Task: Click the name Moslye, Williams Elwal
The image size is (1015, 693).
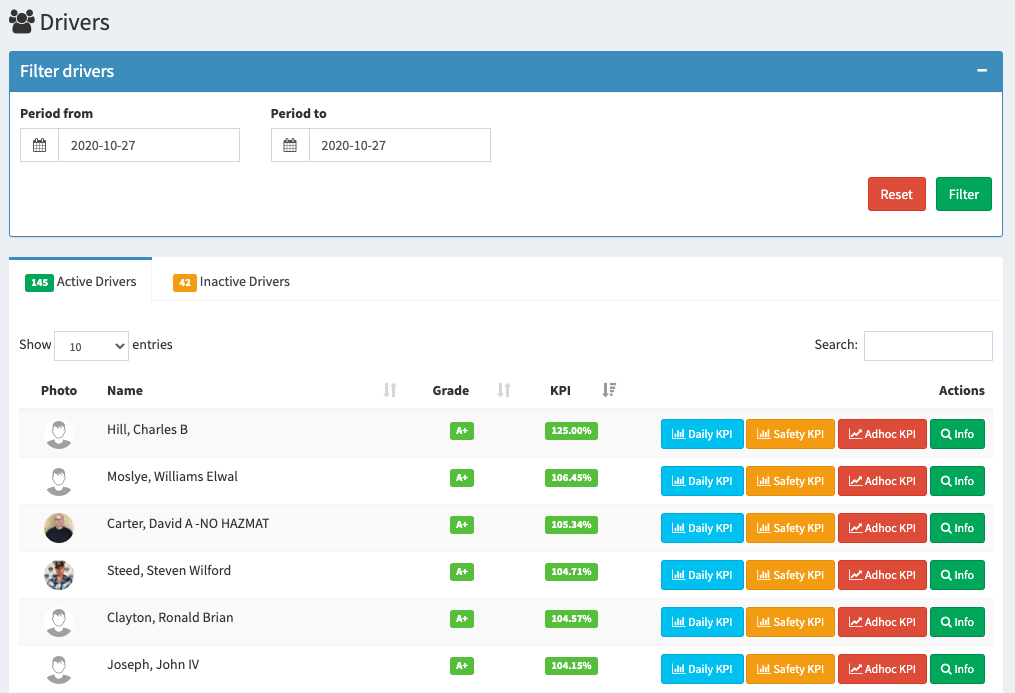Action: [172, 477]
